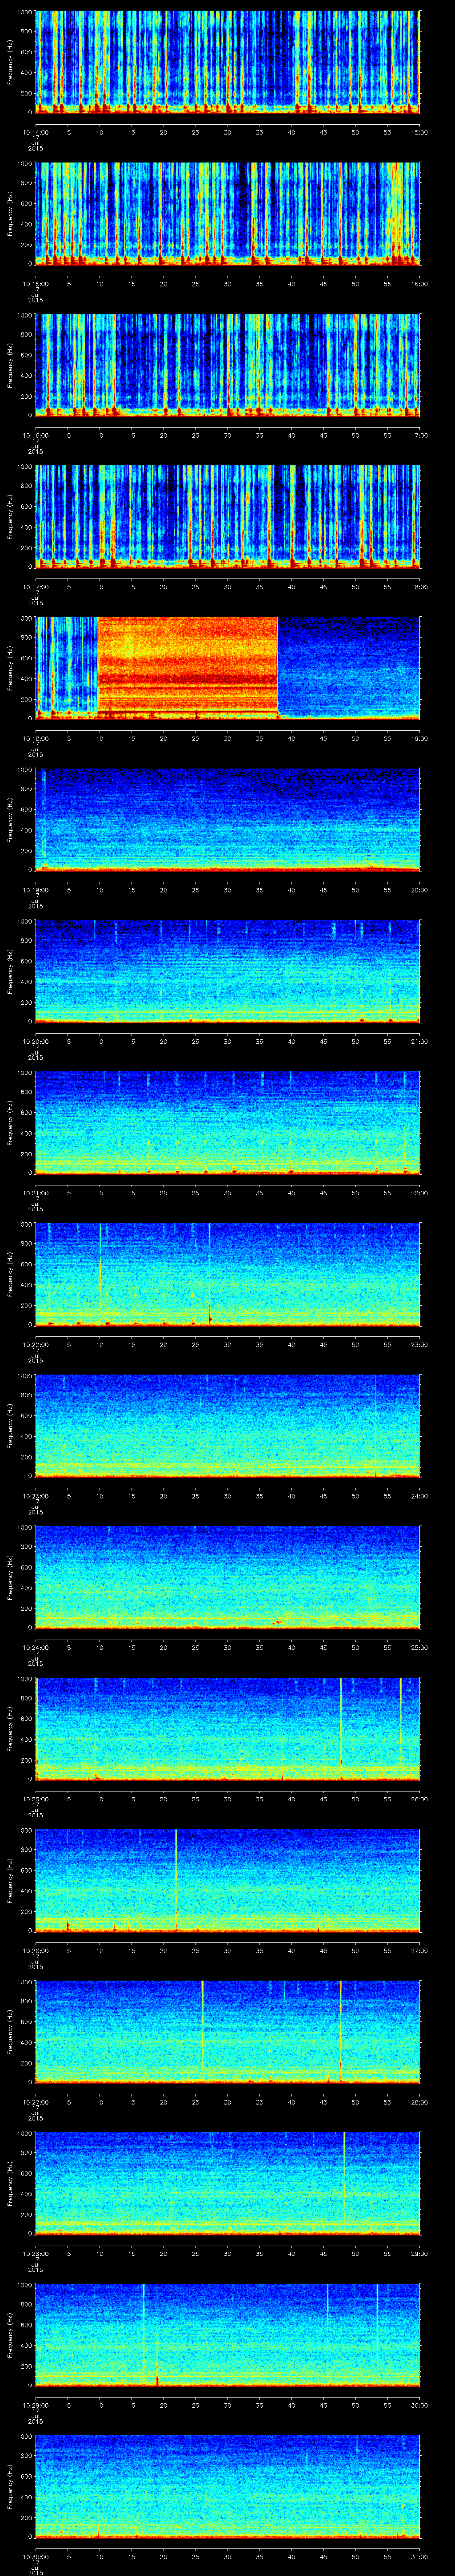Click the '10:17:00' start time label
Image resolution: width=455 pixels, height=2576 pixels.
tap(35, 587)
